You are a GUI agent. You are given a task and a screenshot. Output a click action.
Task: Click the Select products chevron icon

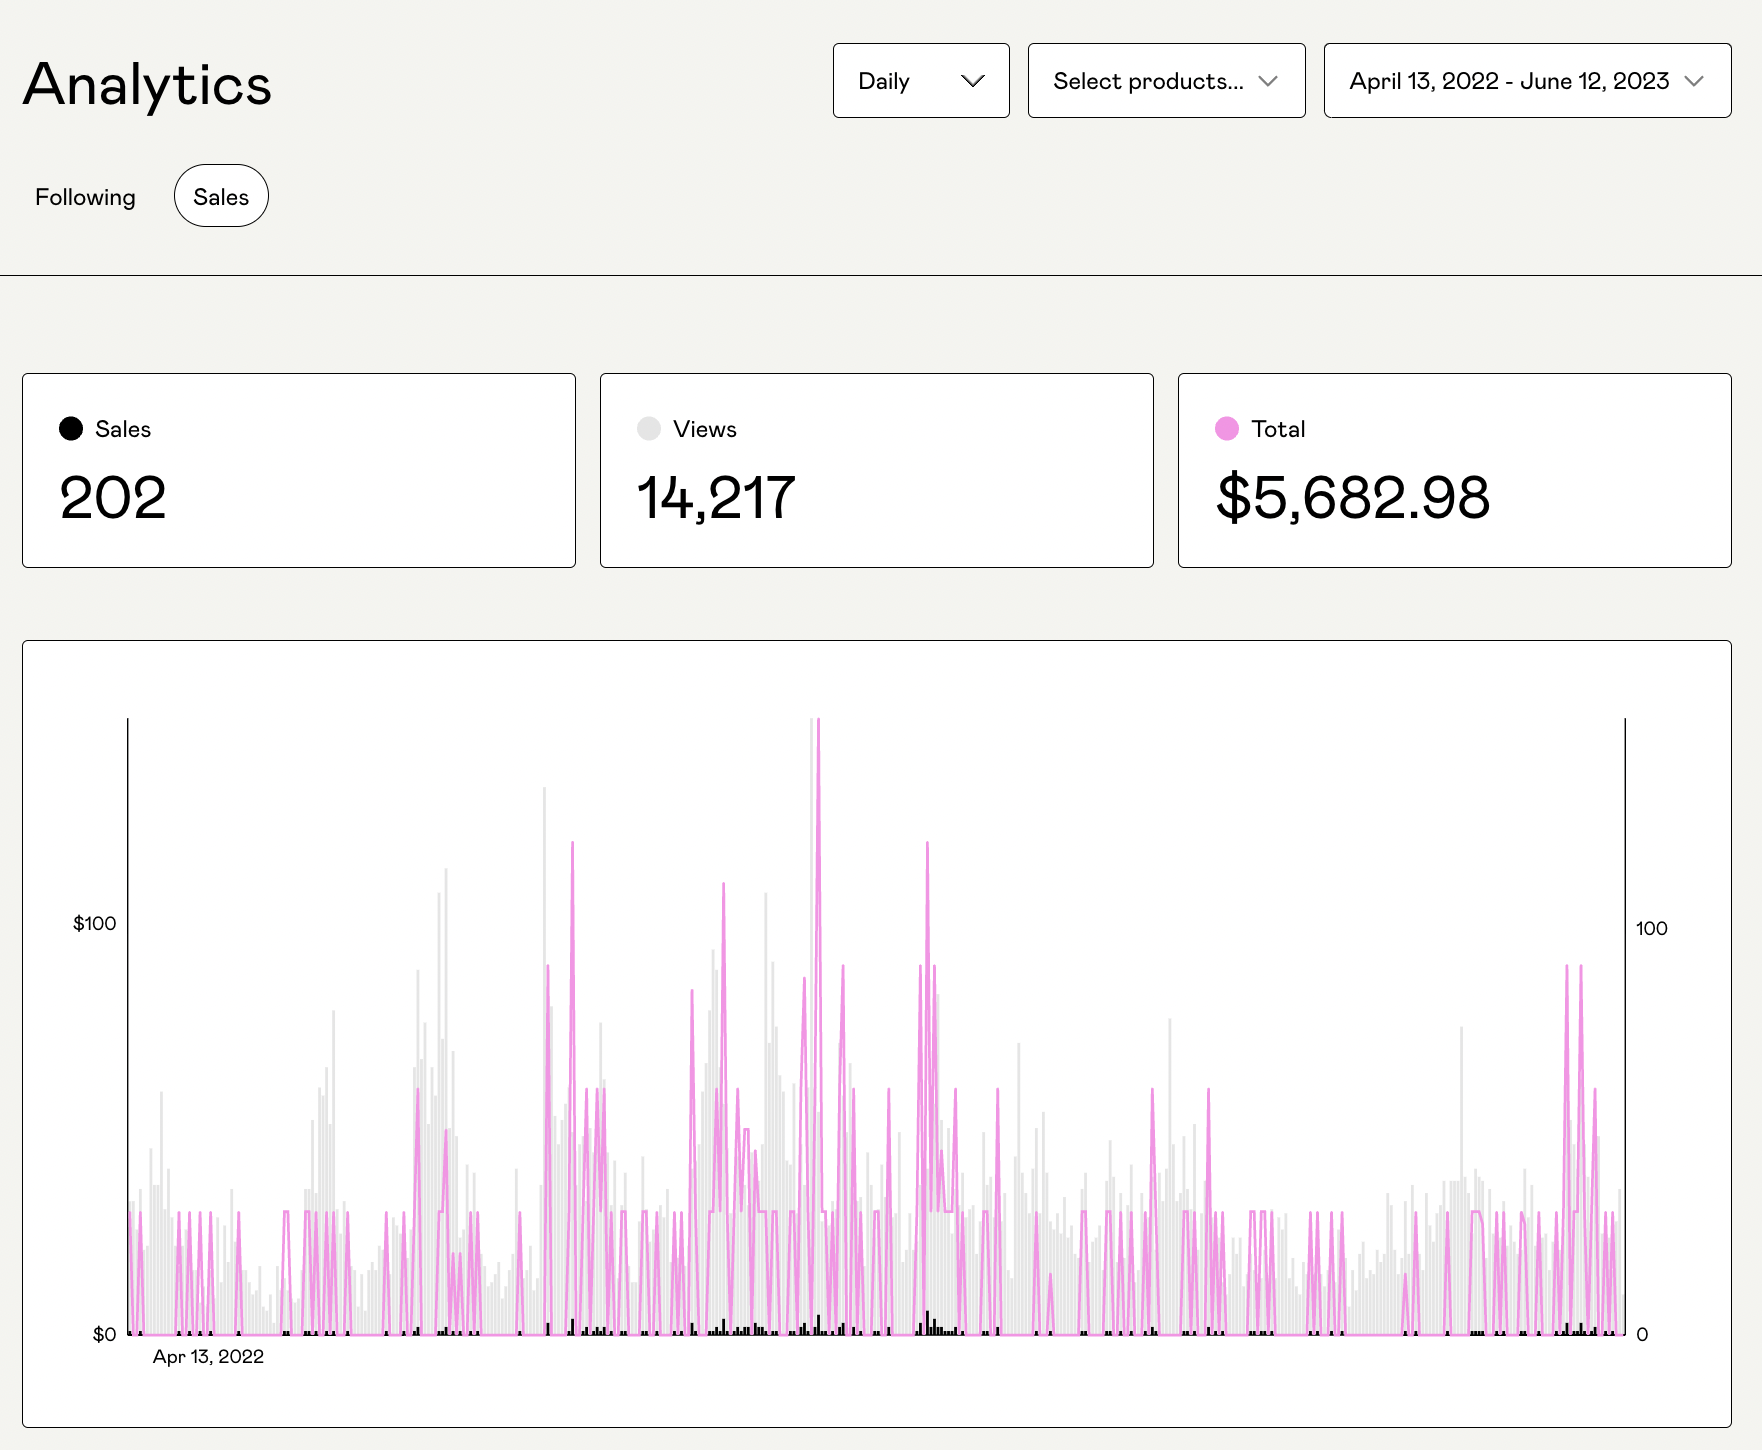[x=1266, y=83]
